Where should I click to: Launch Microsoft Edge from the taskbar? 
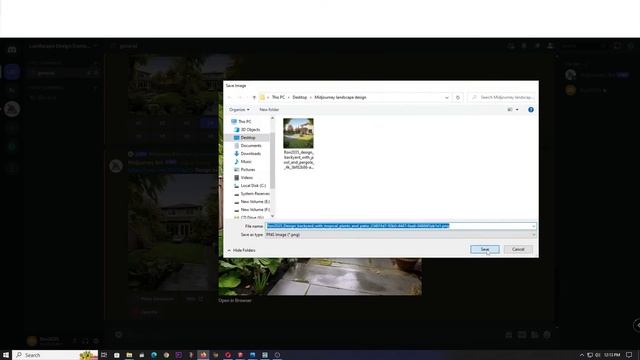click(154, 355)
